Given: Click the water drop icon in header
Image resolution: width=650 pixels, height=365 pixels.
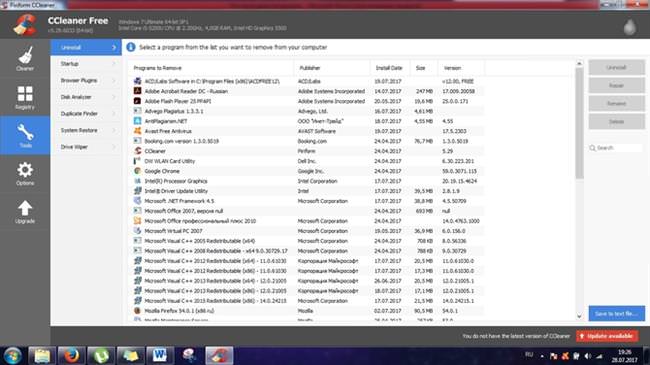Looking at the screenshot, I should [630, 27].
